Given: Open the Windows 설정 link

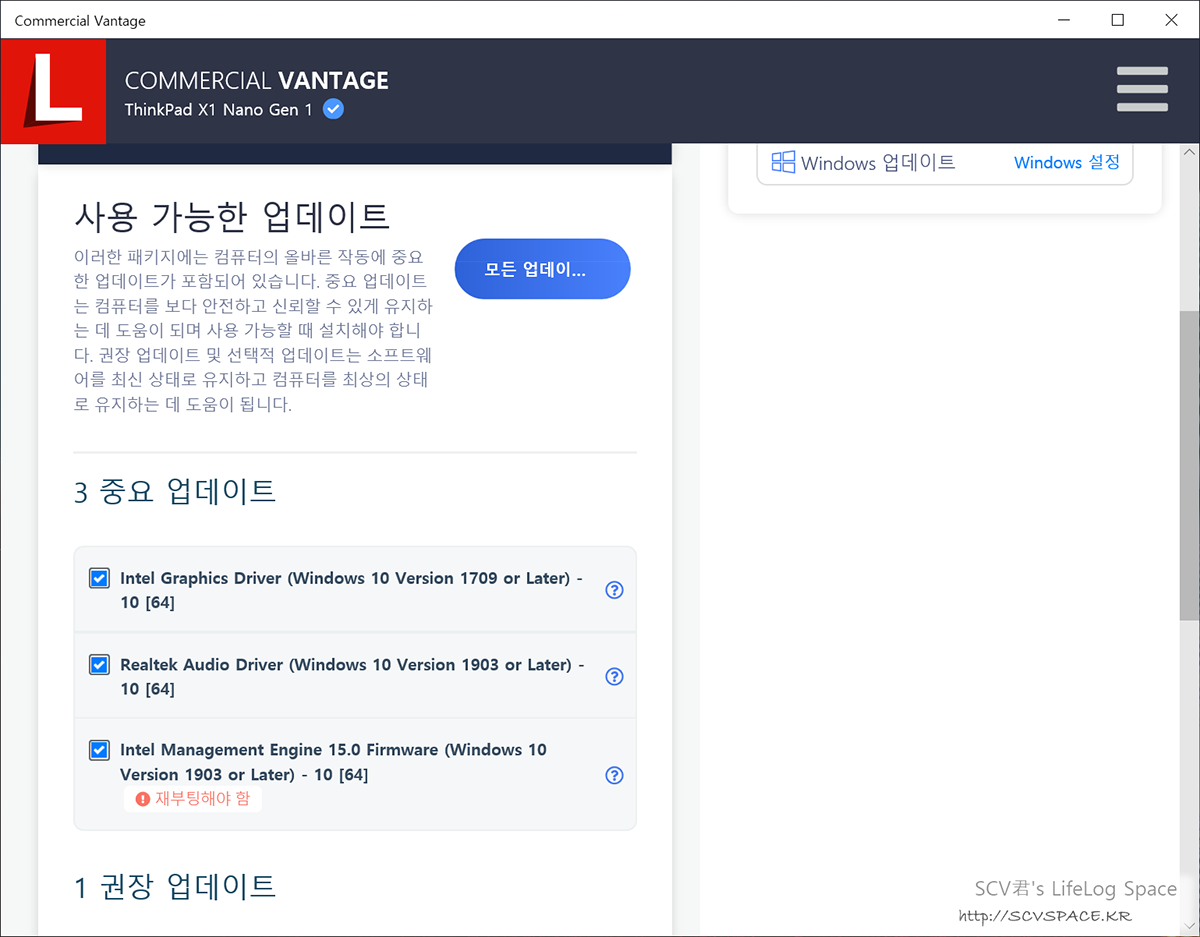Looking at the screenshot, I should [x=1067, y=162].
